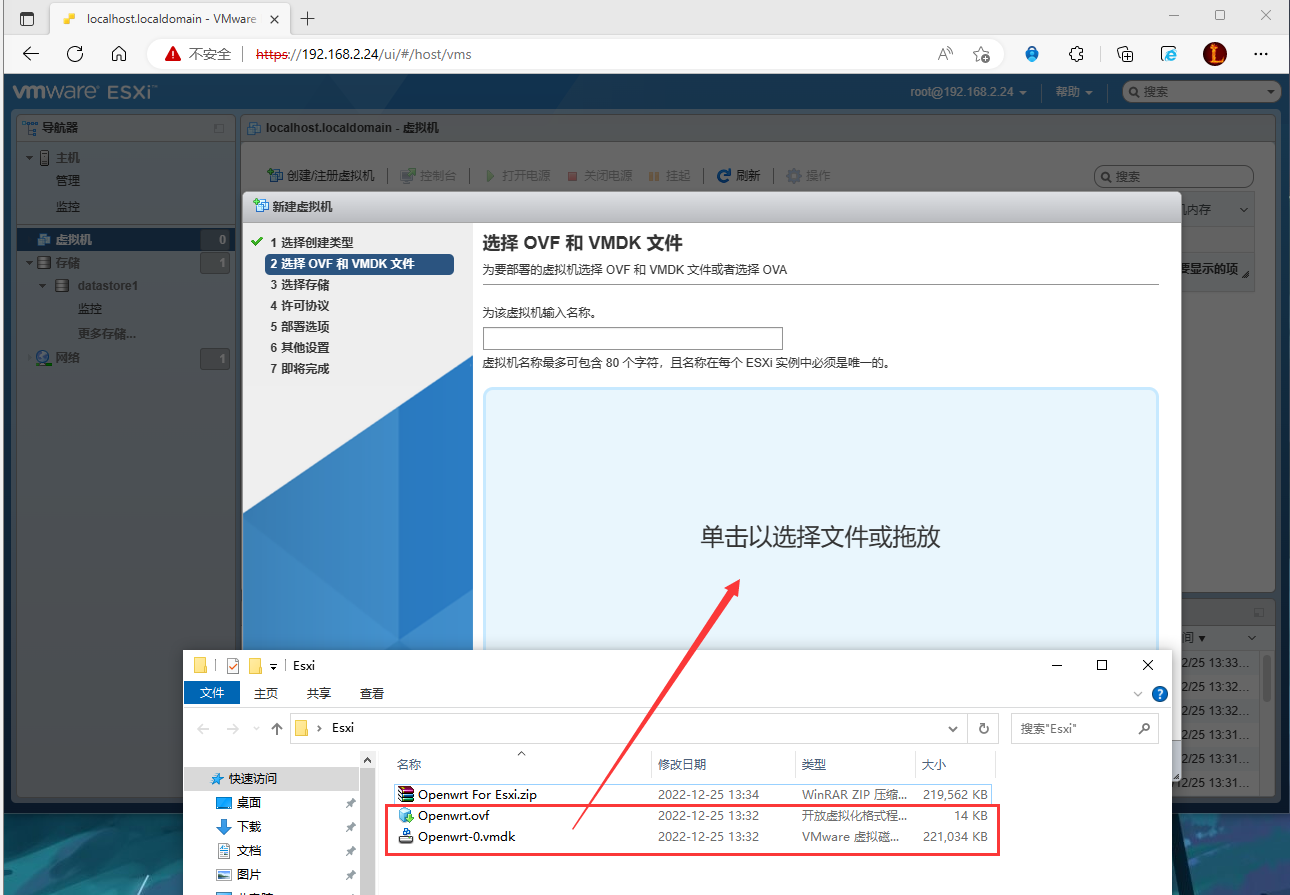Click the virtual machine name input field
Image resolution: width=1290 pixels, height=895 pixels.
click(632, 338)
